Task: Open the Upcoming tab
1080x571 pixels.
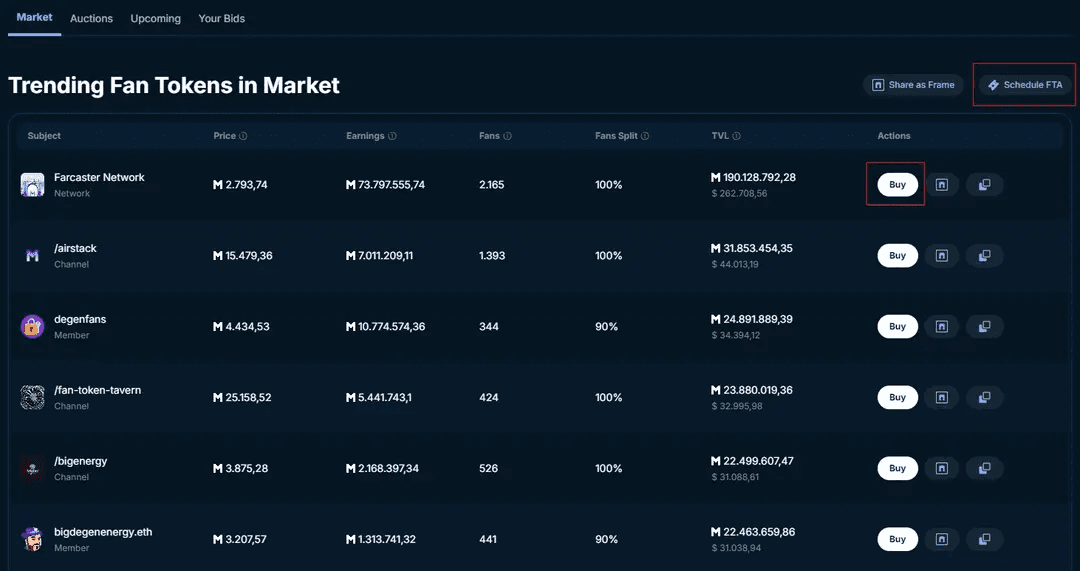Action: (x=156, y=19)
